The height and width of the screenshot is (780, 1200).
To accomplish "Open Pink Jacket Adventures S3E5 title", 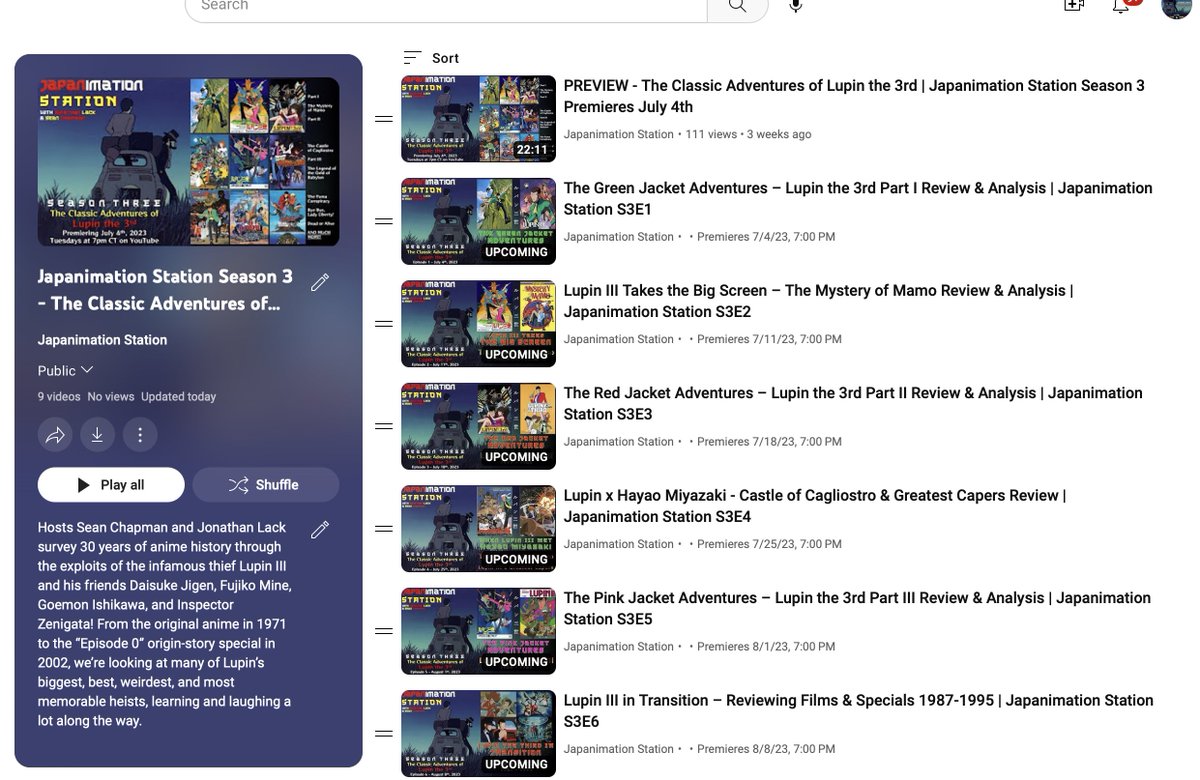I will coord(857,608).
